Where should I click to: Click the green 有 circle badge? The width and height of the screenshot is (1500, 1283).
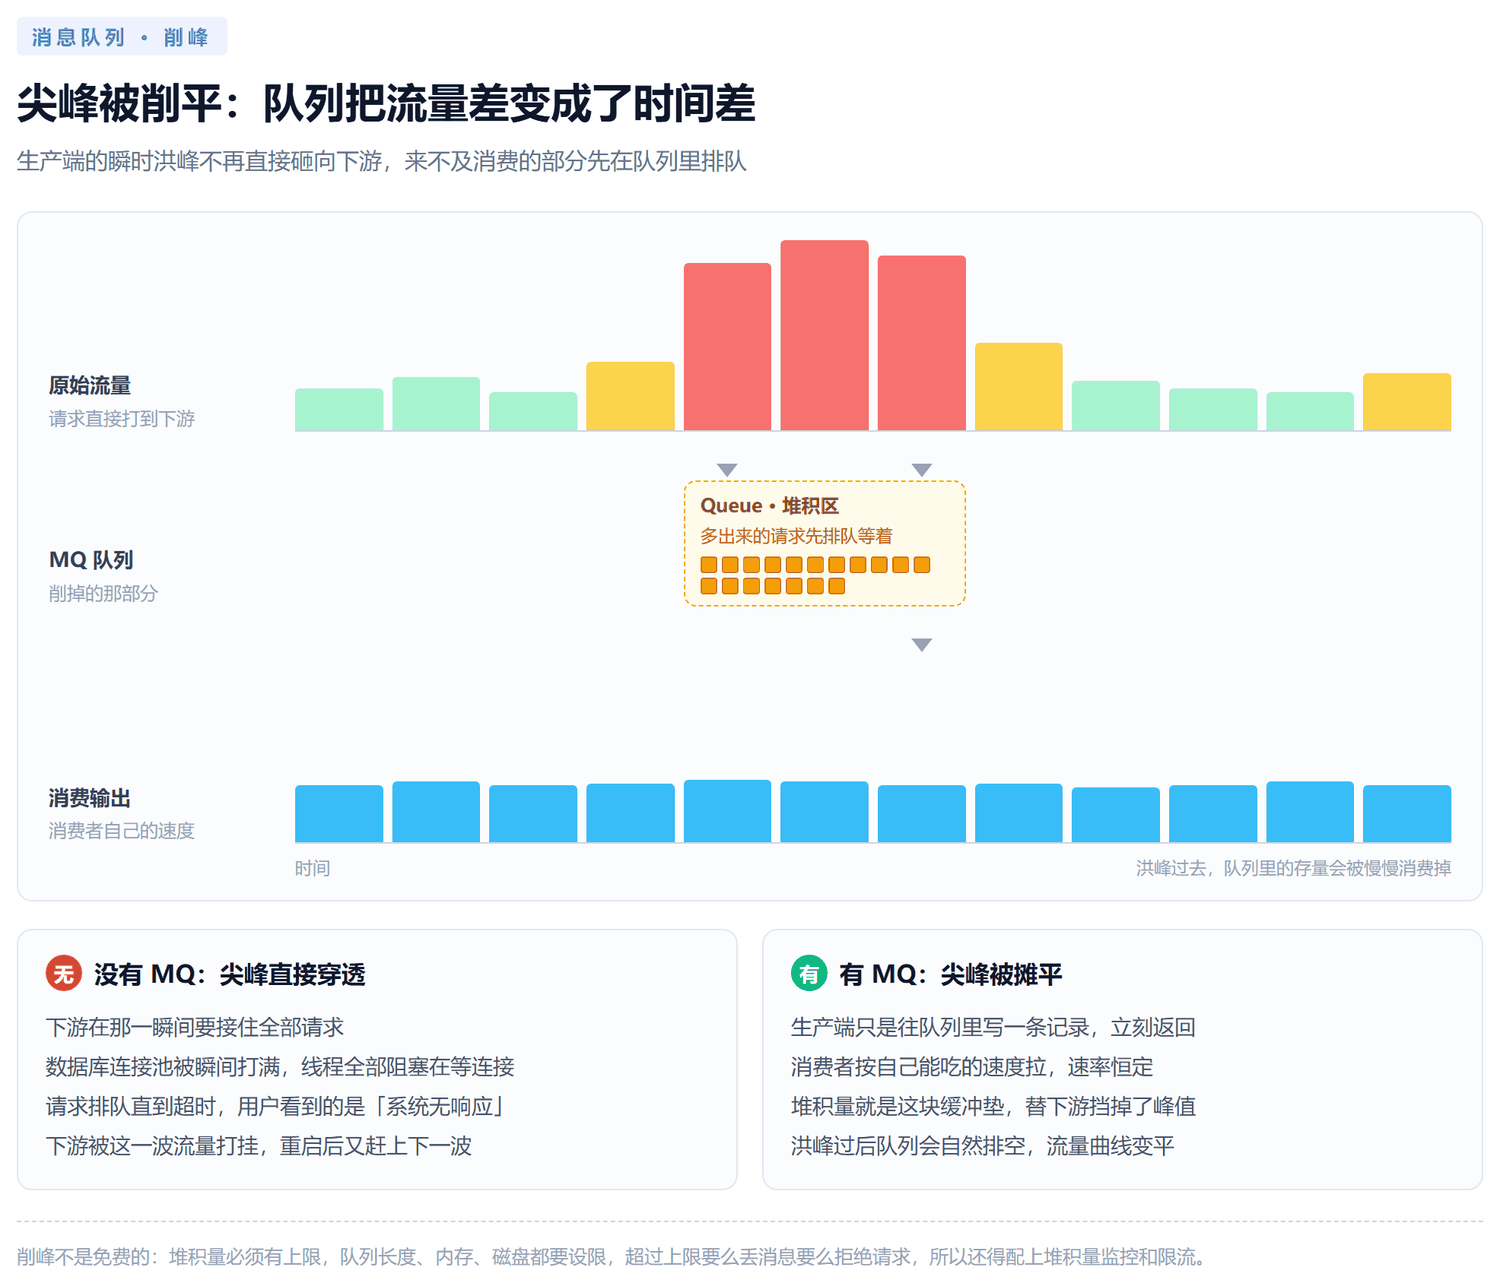point(809,973)
